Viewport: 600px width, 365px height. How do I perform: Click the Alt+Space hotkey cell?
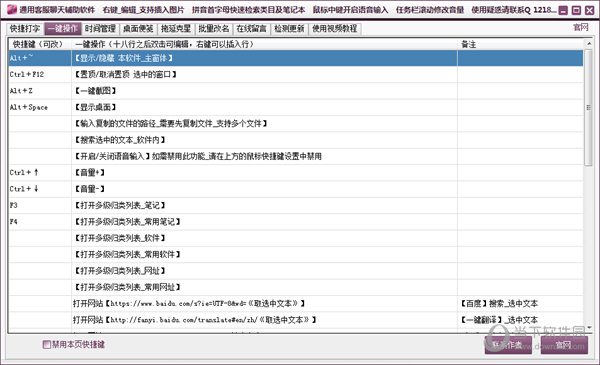tap(40, 108)
